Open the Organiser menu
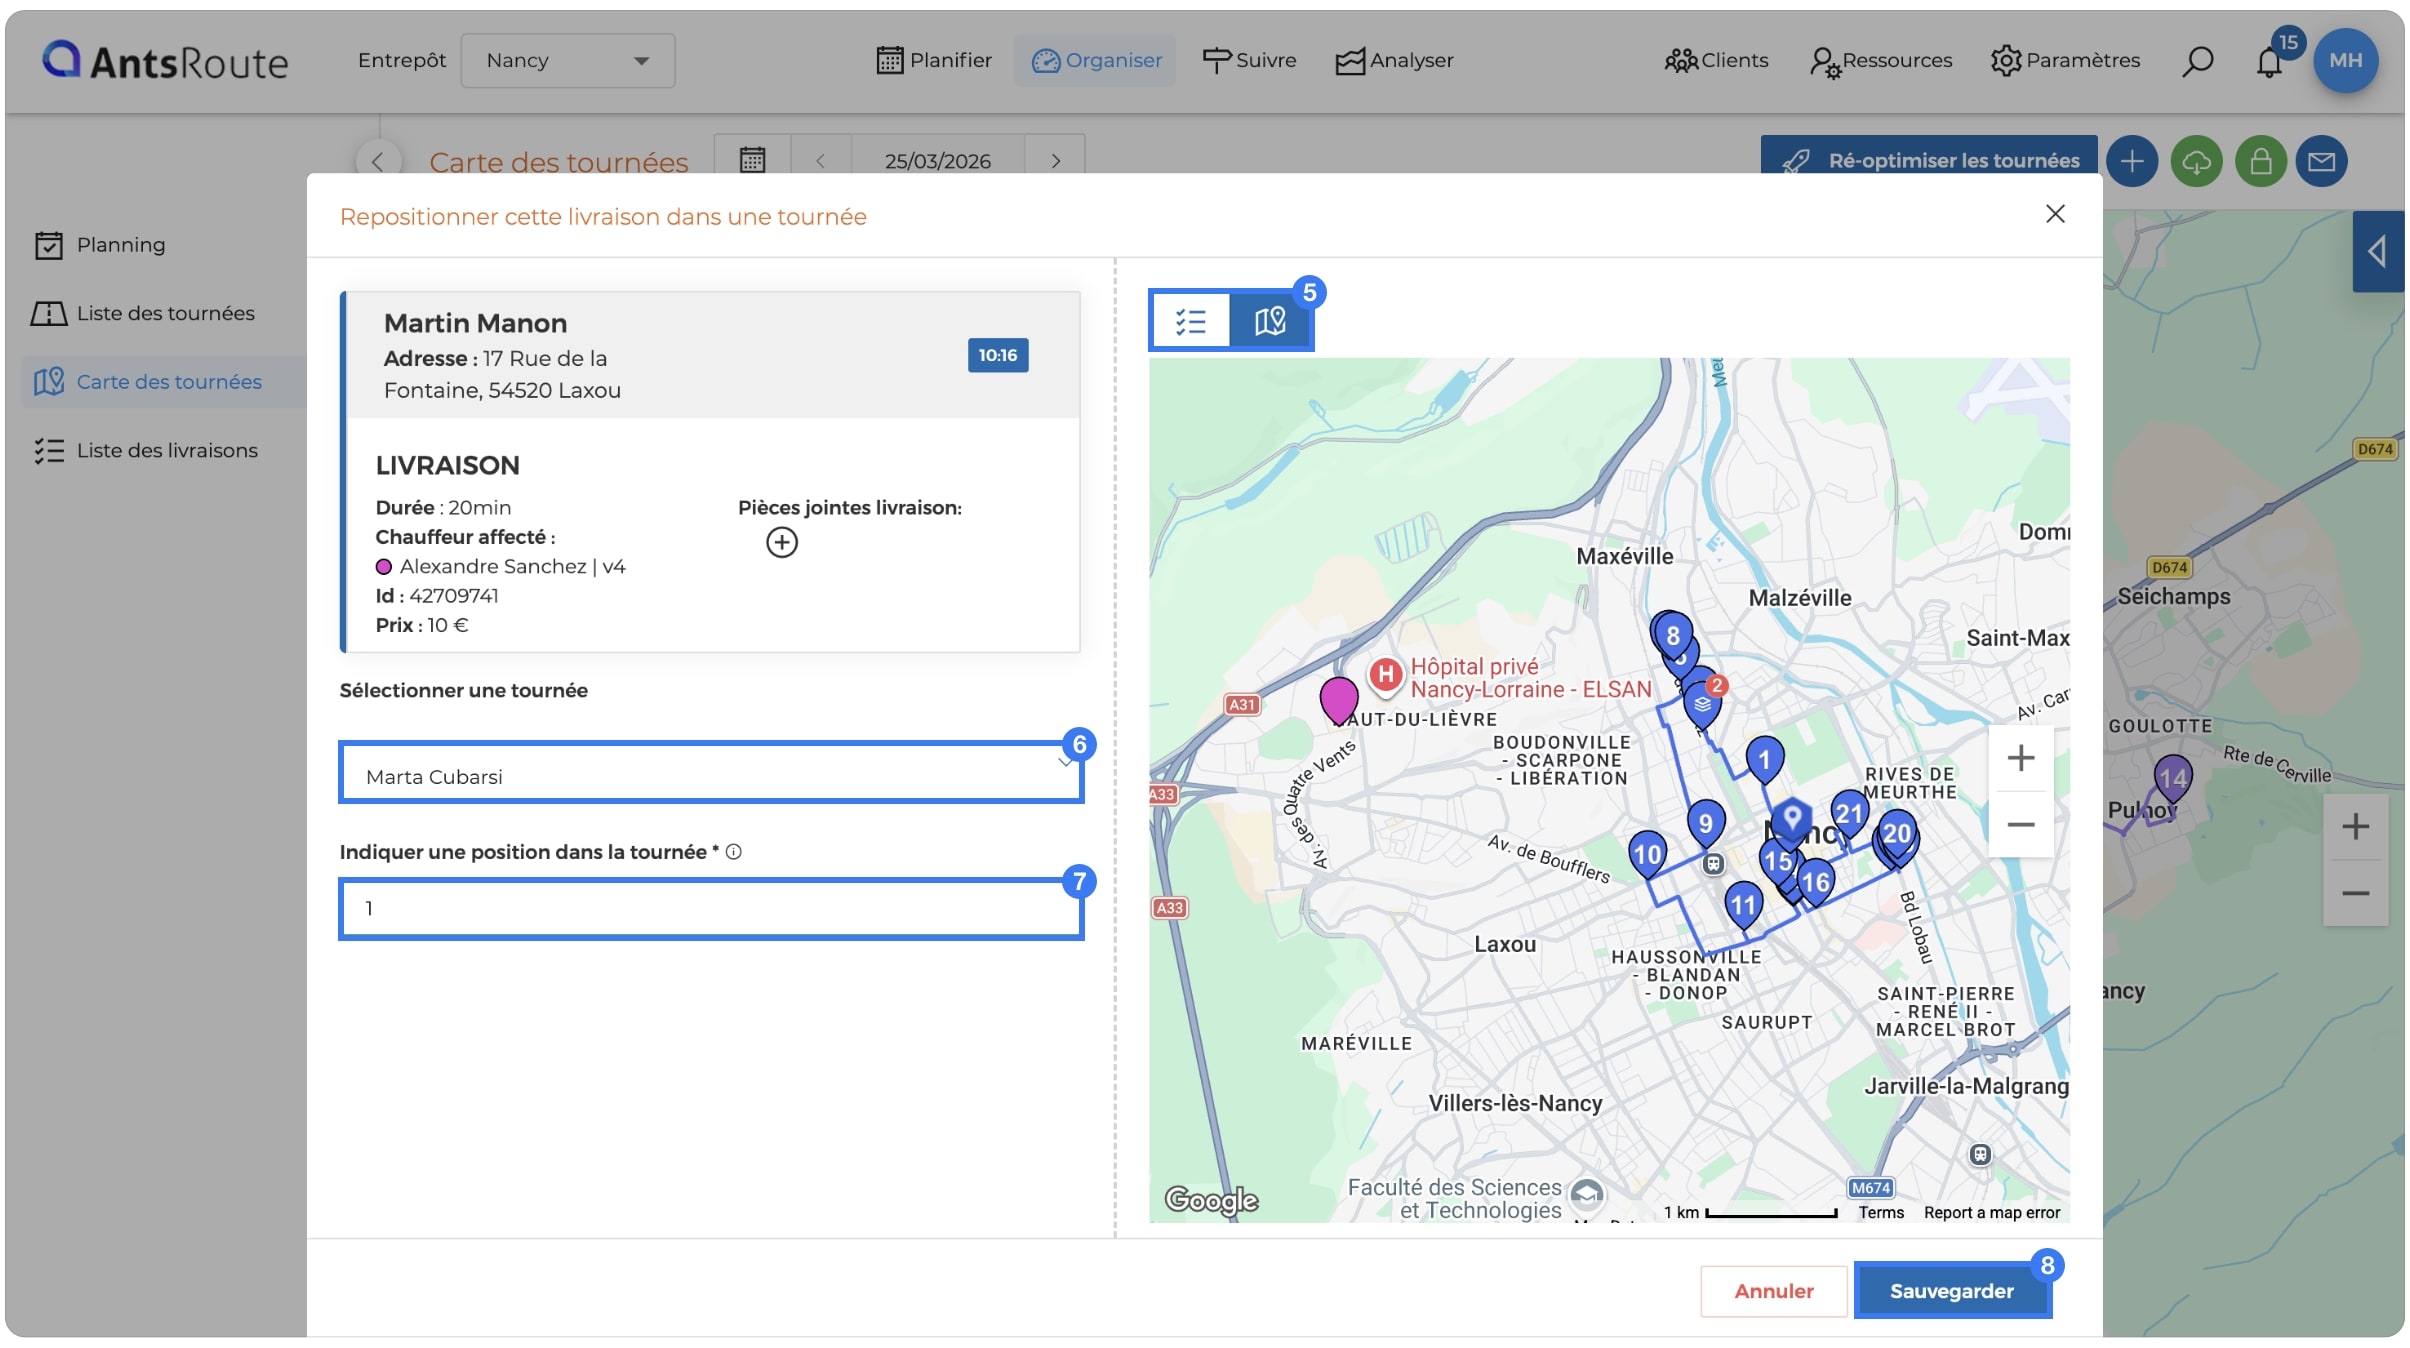The height and width of the screenshot is (1348, 2410). point(1096,60)
